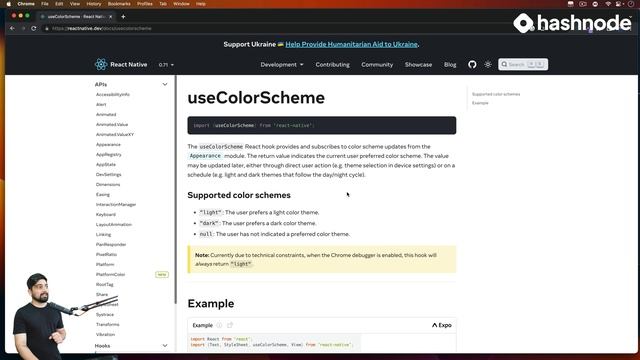Select Appearance in the sidebar
Screen dimensions: 640x360
pos(108,144)
